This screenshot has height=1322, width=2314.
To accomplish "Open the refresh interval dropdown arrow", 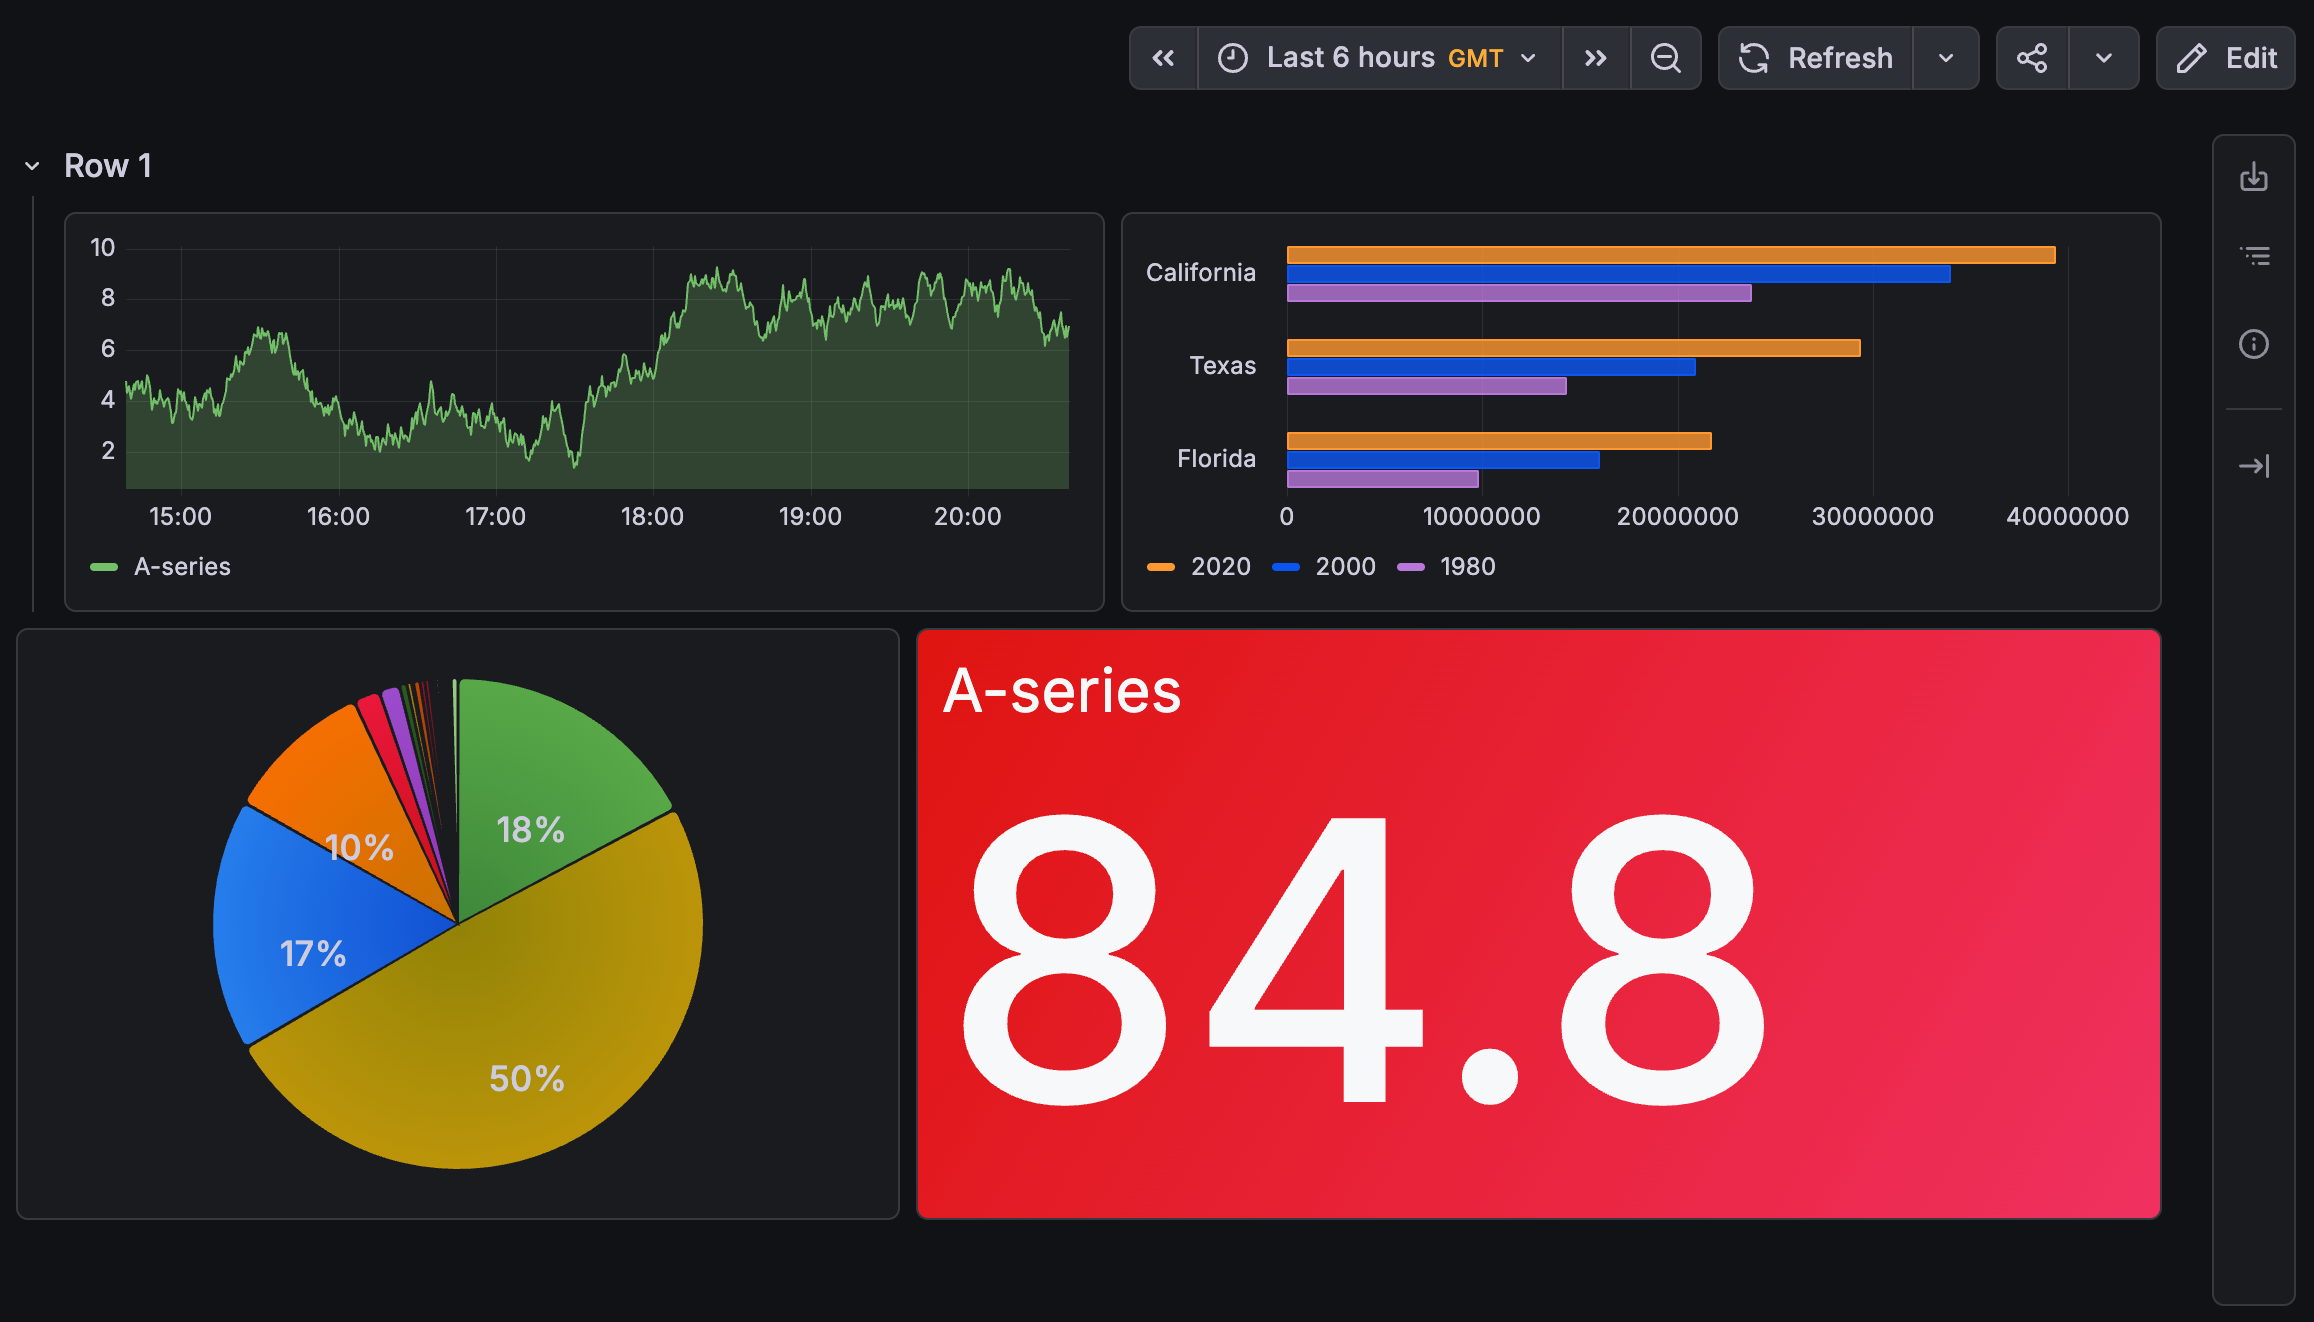I will point(1946,58).
